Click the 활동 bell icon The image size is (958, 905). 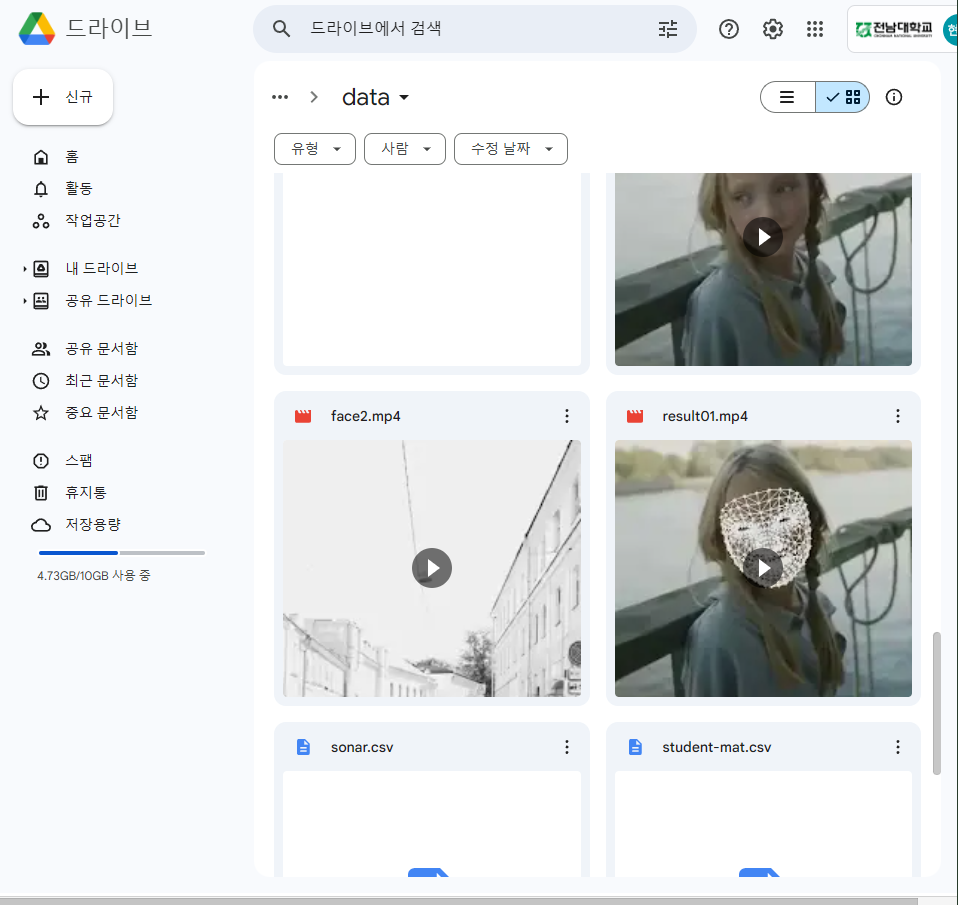(x=41, y=189)
